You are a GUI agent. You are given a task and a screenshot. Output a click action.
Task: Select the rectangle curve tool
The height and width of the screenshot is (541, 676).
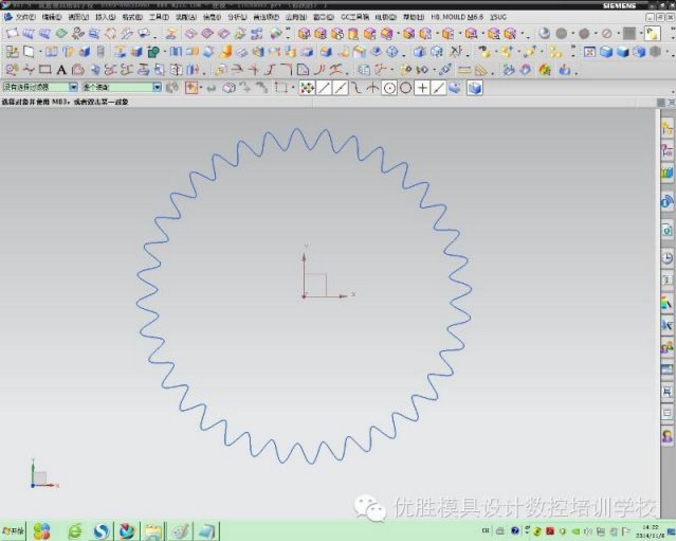coord(45,69)
